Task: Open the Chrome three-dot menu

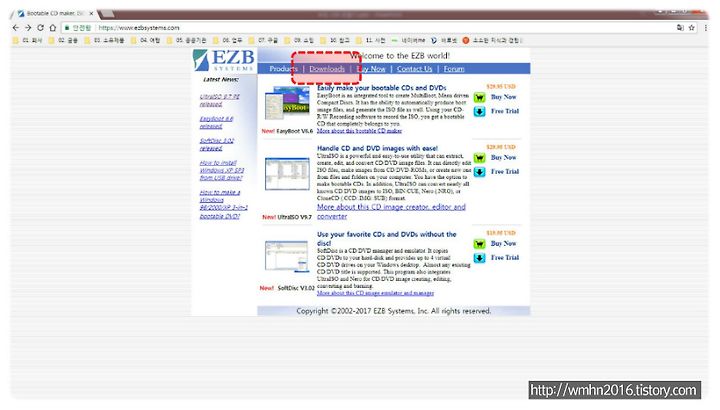Action: 706,28
